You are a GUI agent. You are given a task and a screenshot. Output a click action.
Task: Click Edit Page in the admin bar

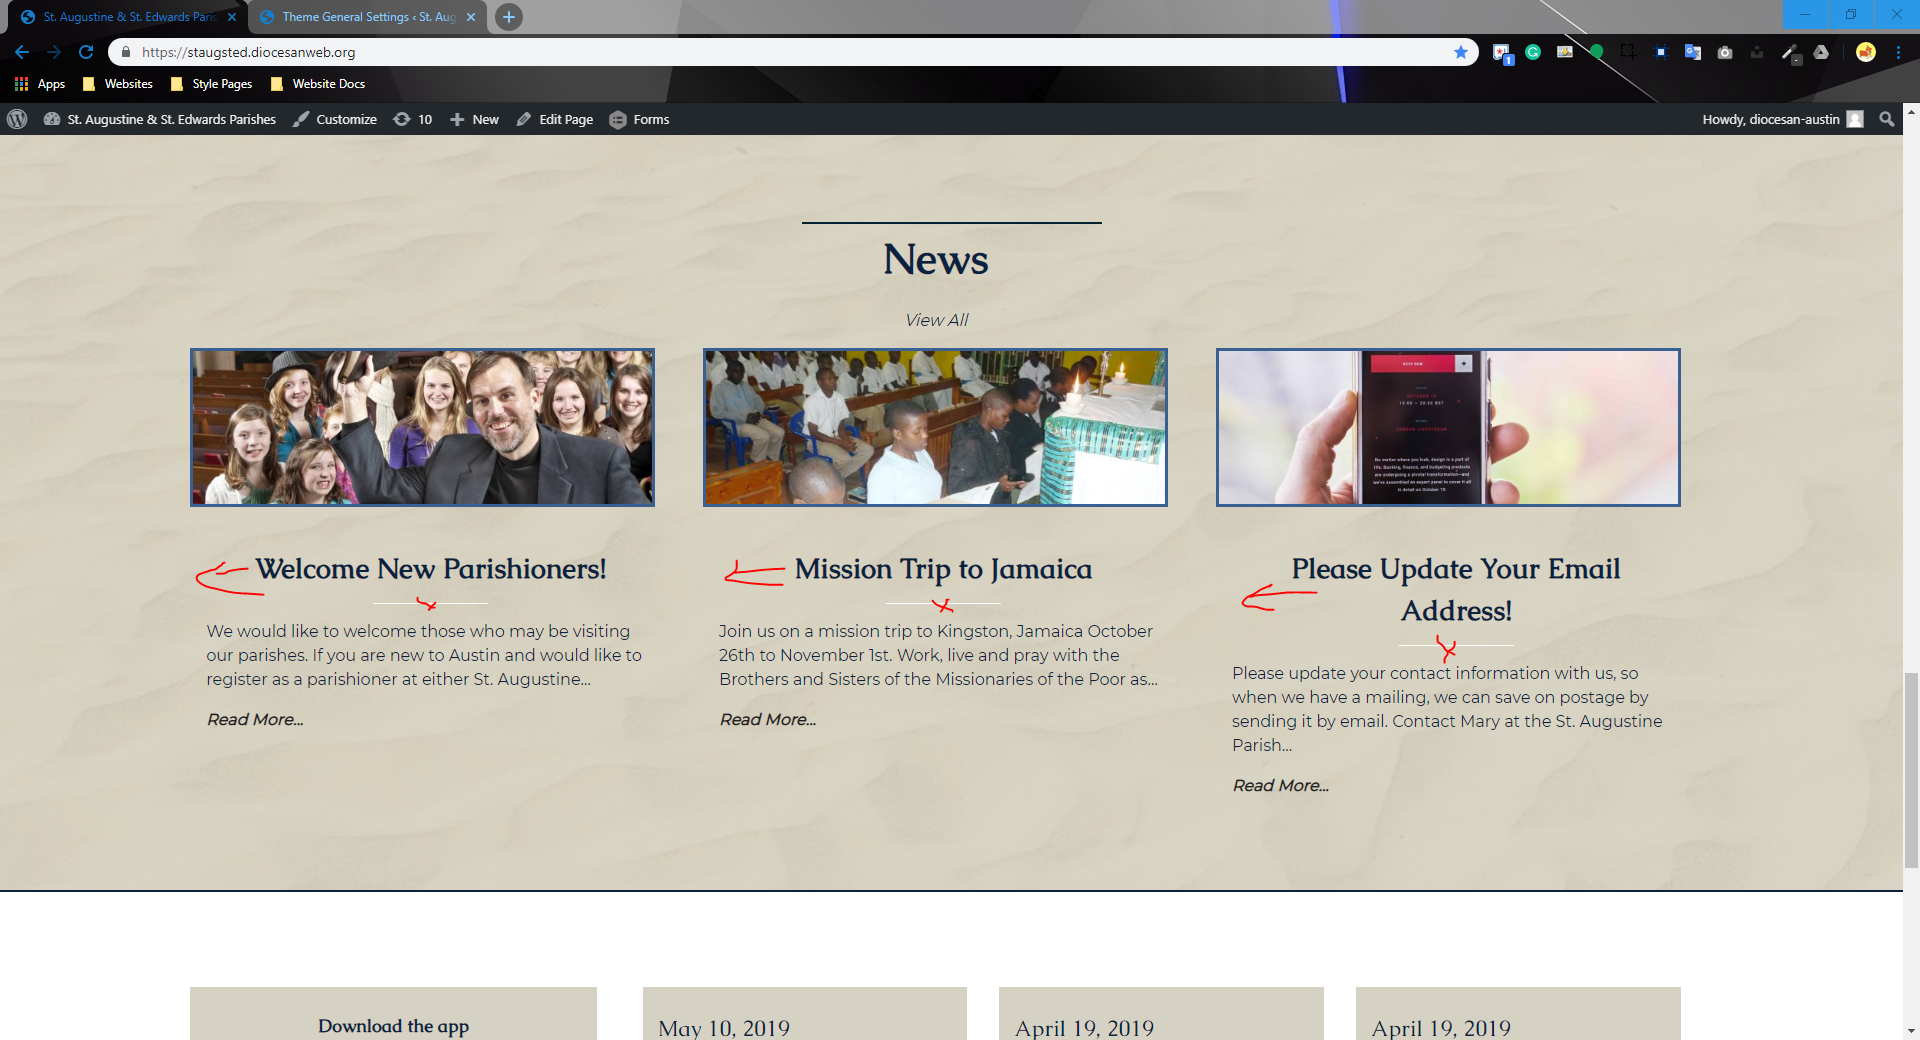[555, 119]
